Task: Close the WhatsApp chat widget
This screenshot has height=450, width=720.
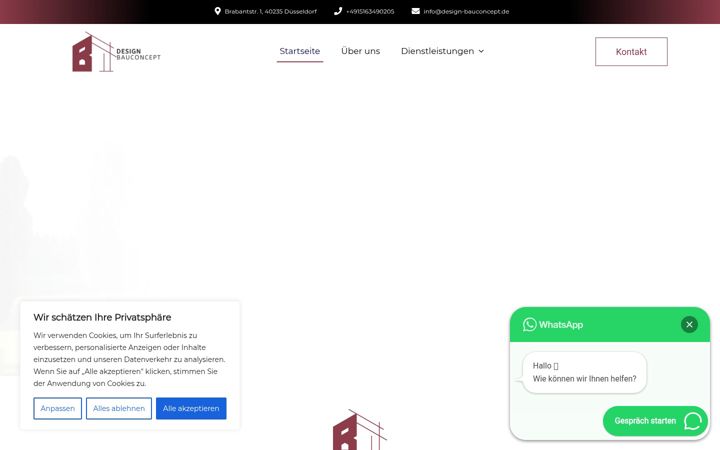Action: click(689, 325)
